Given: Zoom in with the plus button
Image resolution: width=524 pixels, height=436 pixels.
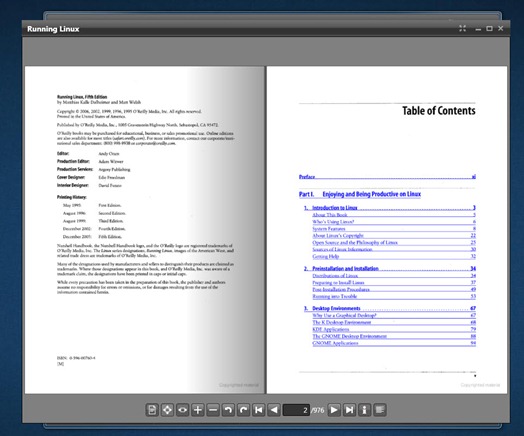Looking at the screenshot, I should click(198, 410).
